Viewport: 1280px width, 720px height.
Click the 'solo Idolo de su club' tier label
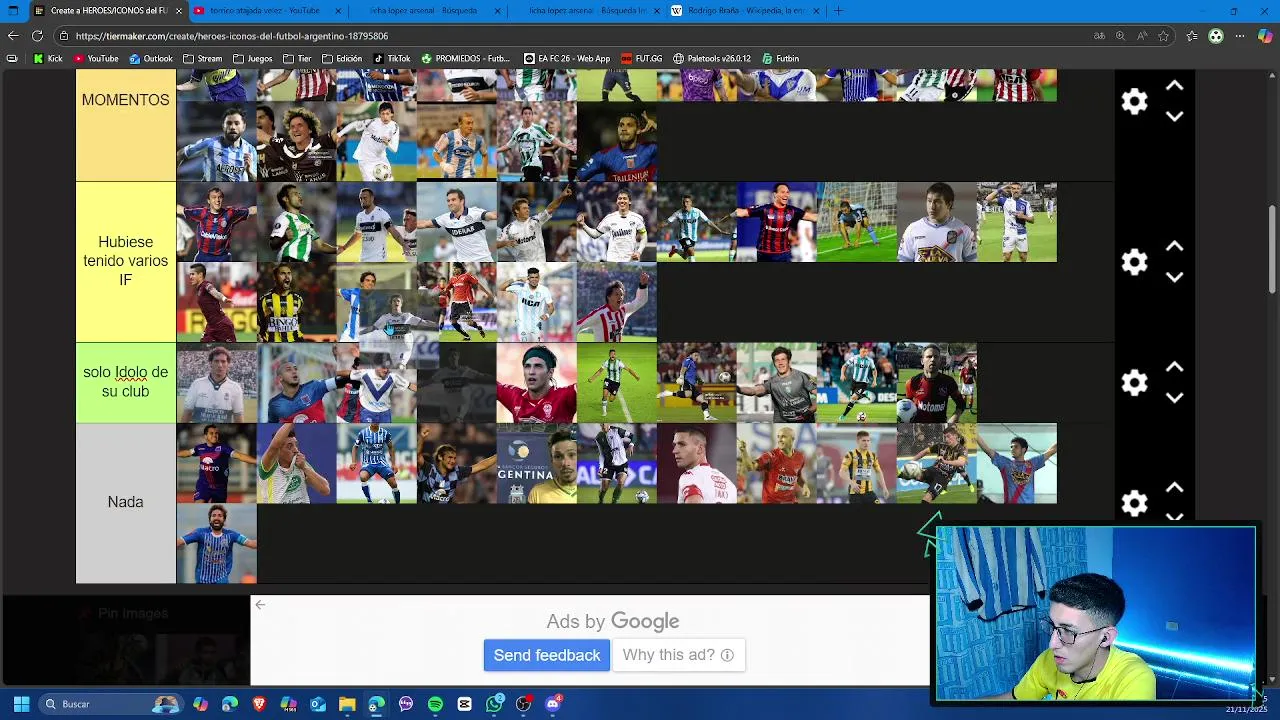126,382
